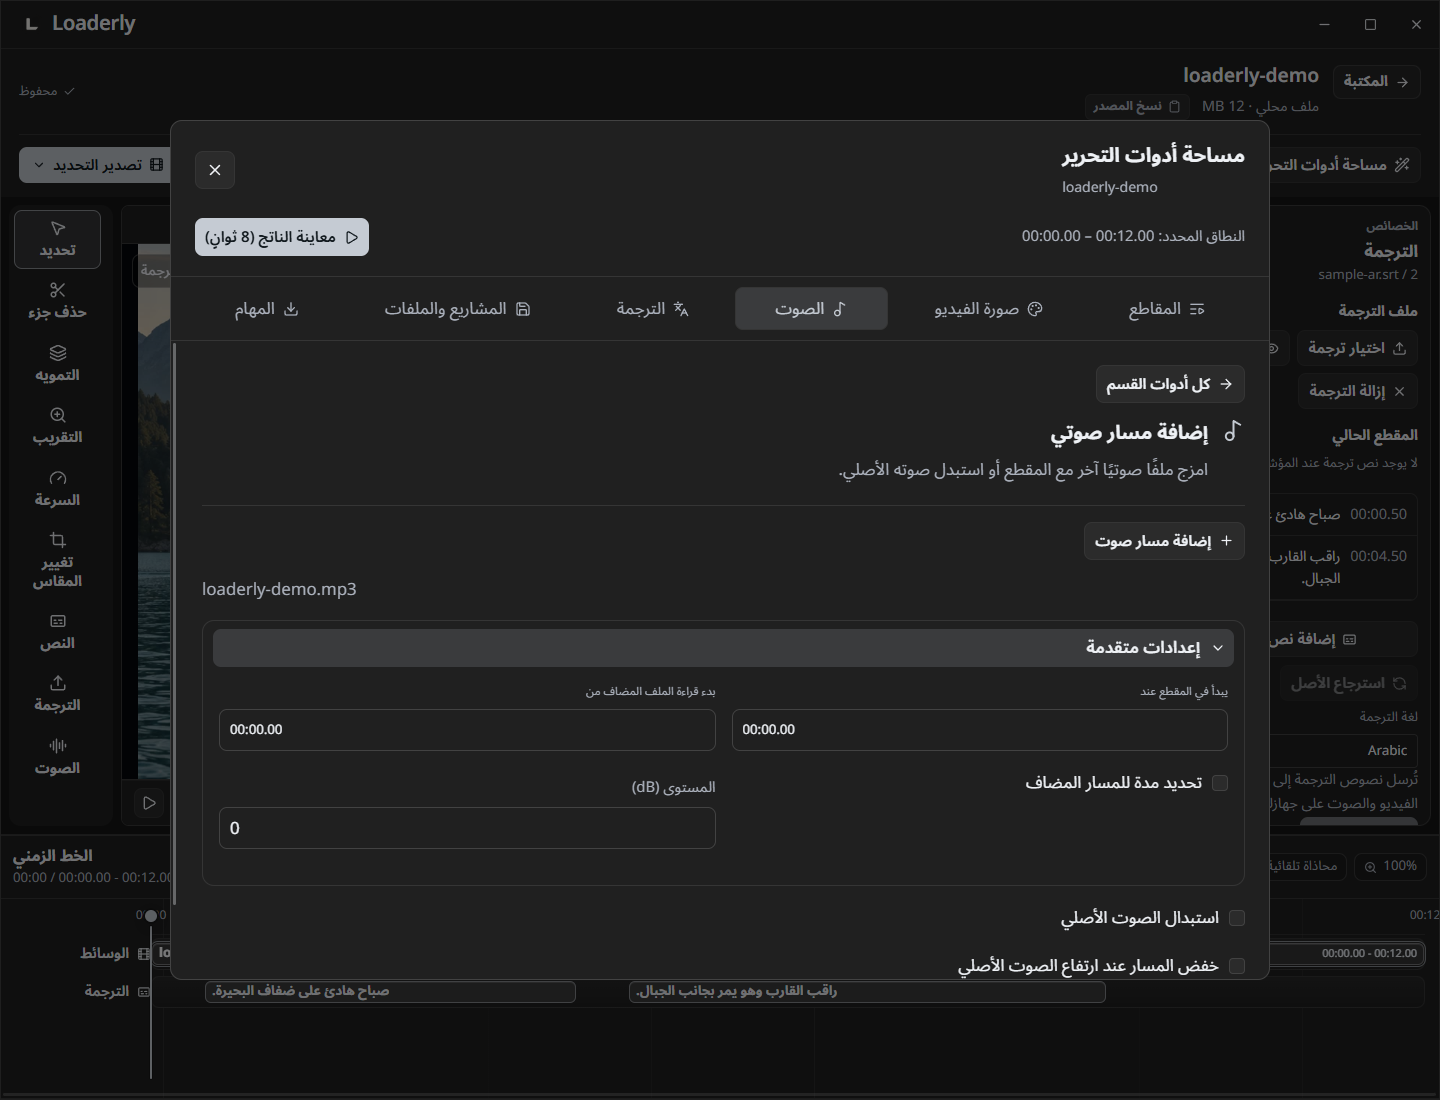This screenshot has width=1440, height=1100.
Task: Switch to the المقاطع tab
Action: [x=1166, y=309]
